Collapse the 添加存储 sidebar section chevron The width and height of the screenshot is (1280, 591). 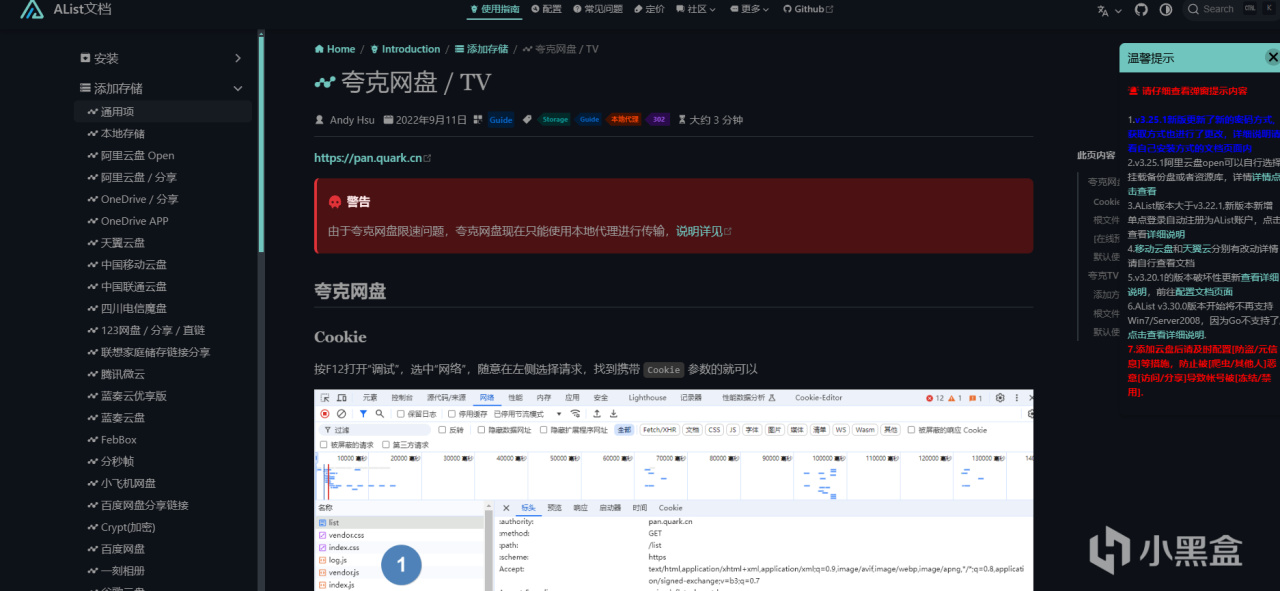[238, 88]
